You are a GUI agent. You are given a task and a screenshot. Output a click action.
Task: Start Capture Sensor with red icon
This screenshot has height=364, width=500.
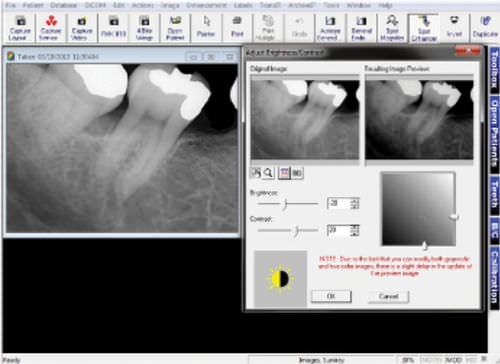pos(51,28)
